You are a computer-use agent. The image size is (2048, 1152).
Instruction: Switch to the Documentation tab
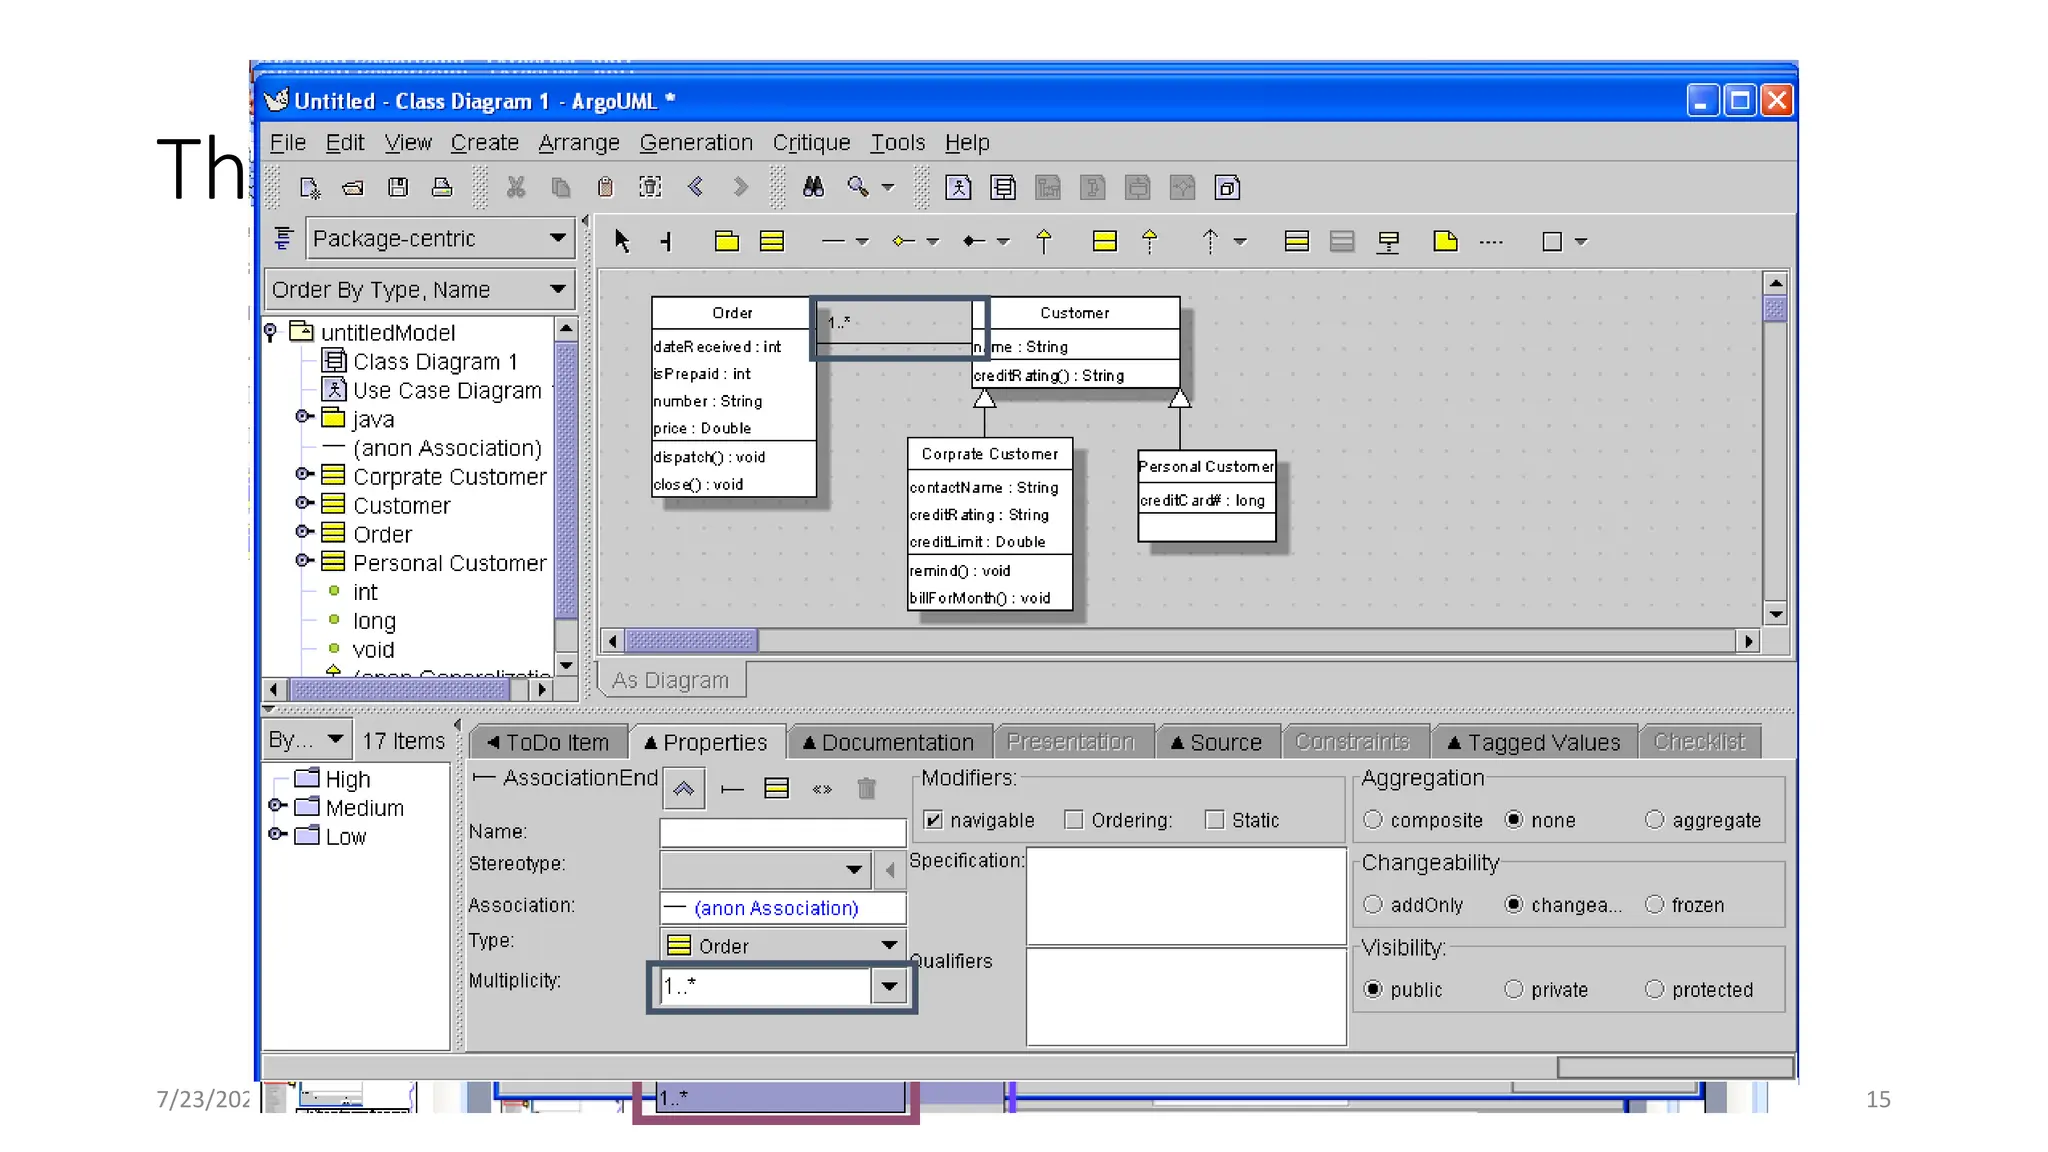pos(889,743)
